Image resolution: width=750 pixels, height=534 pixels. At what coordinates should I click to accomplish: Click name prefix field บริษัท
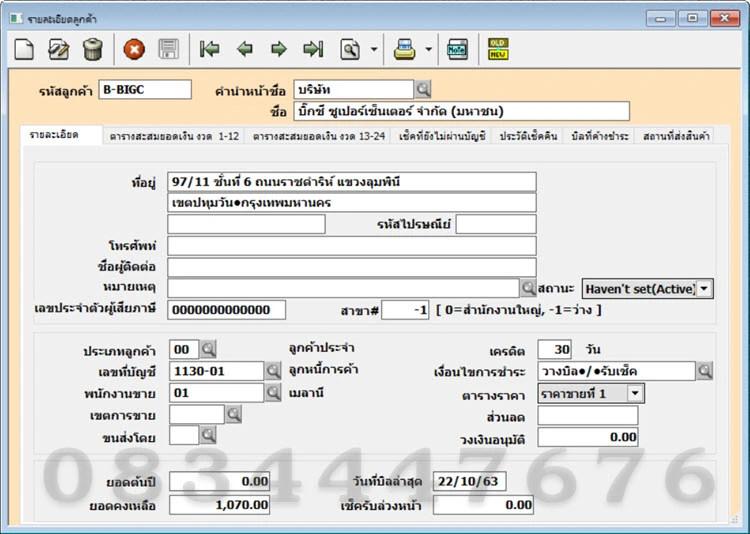(354, 89)
